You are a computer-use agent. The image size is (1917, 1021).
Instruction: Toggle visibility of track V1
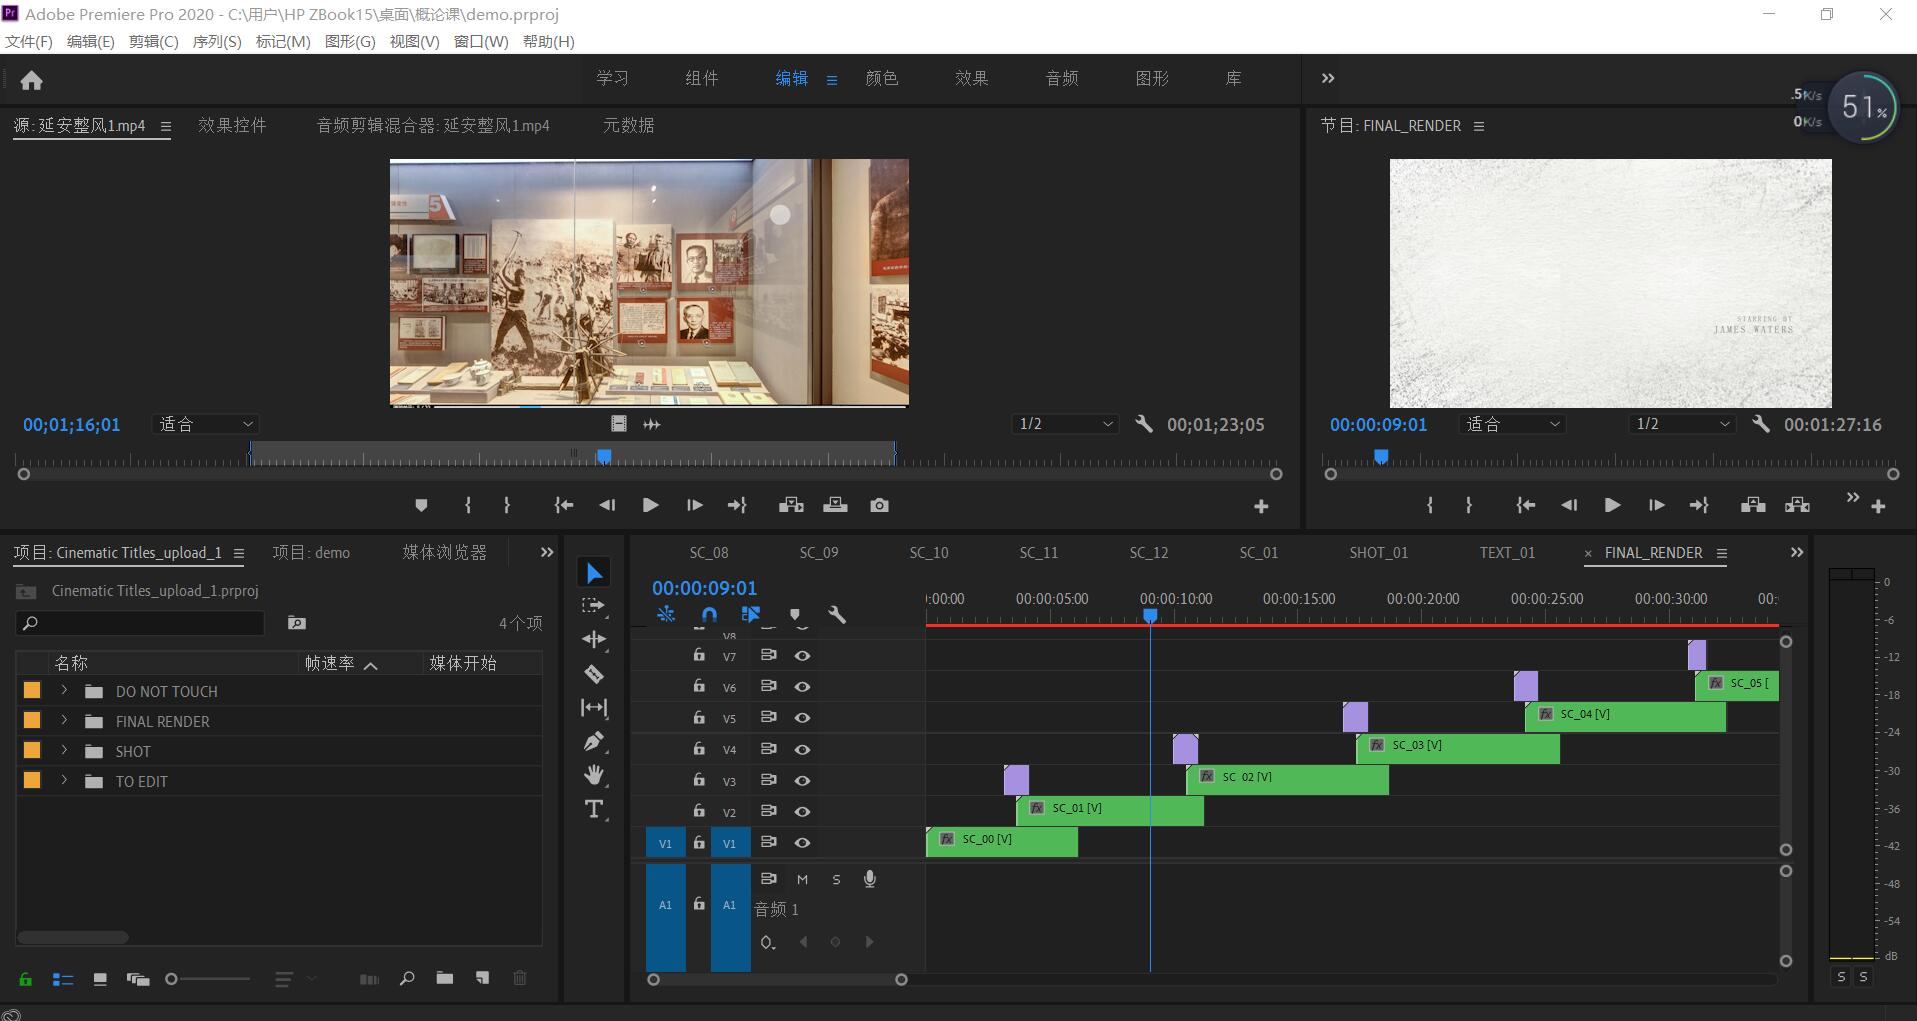pos(802,843)
